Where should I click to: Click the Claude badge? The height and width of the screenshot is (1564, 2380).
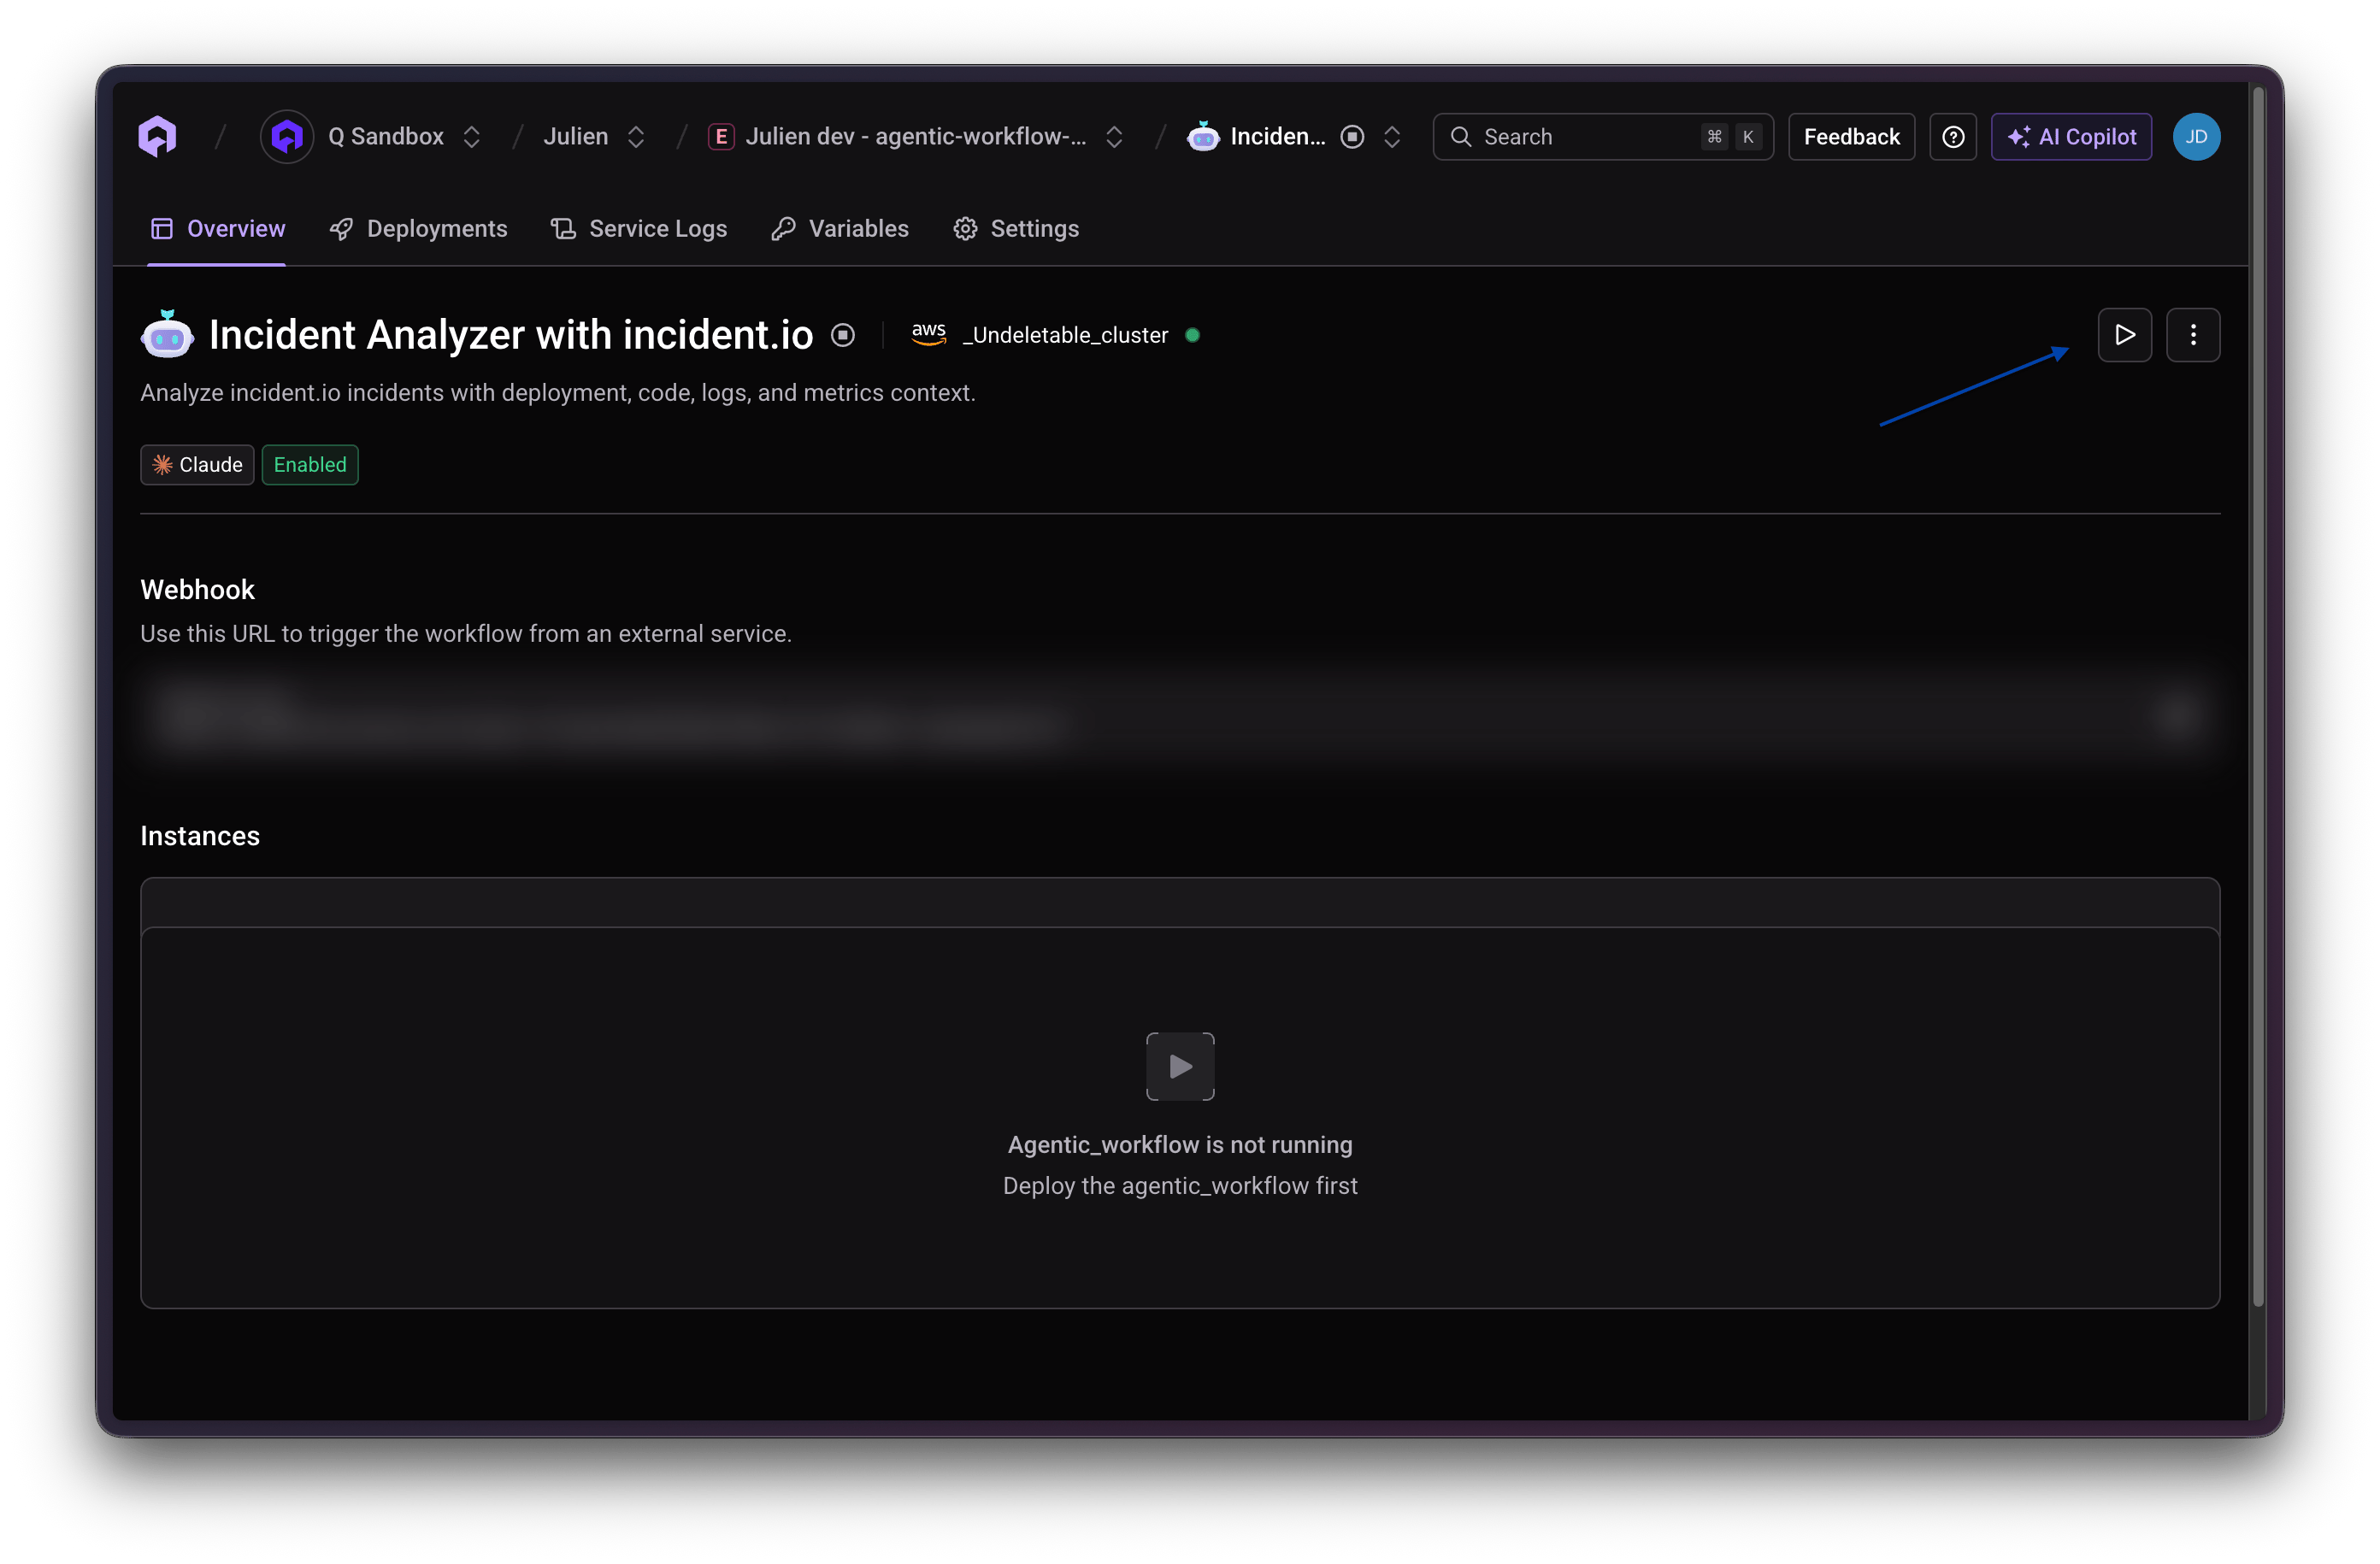pyautogui.click(x=197, y=465)
